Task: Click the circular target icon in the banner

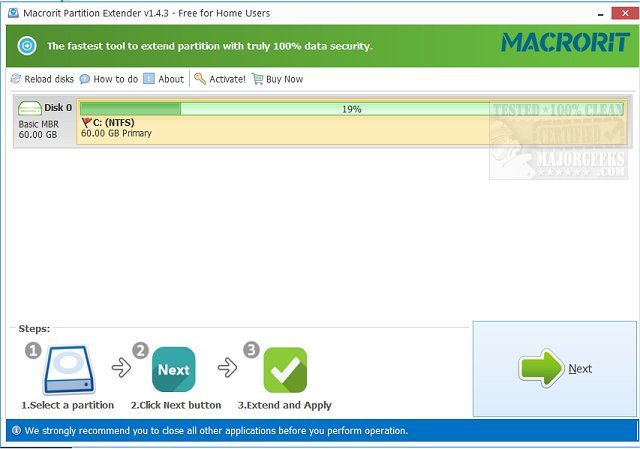Action: point(27,46)
